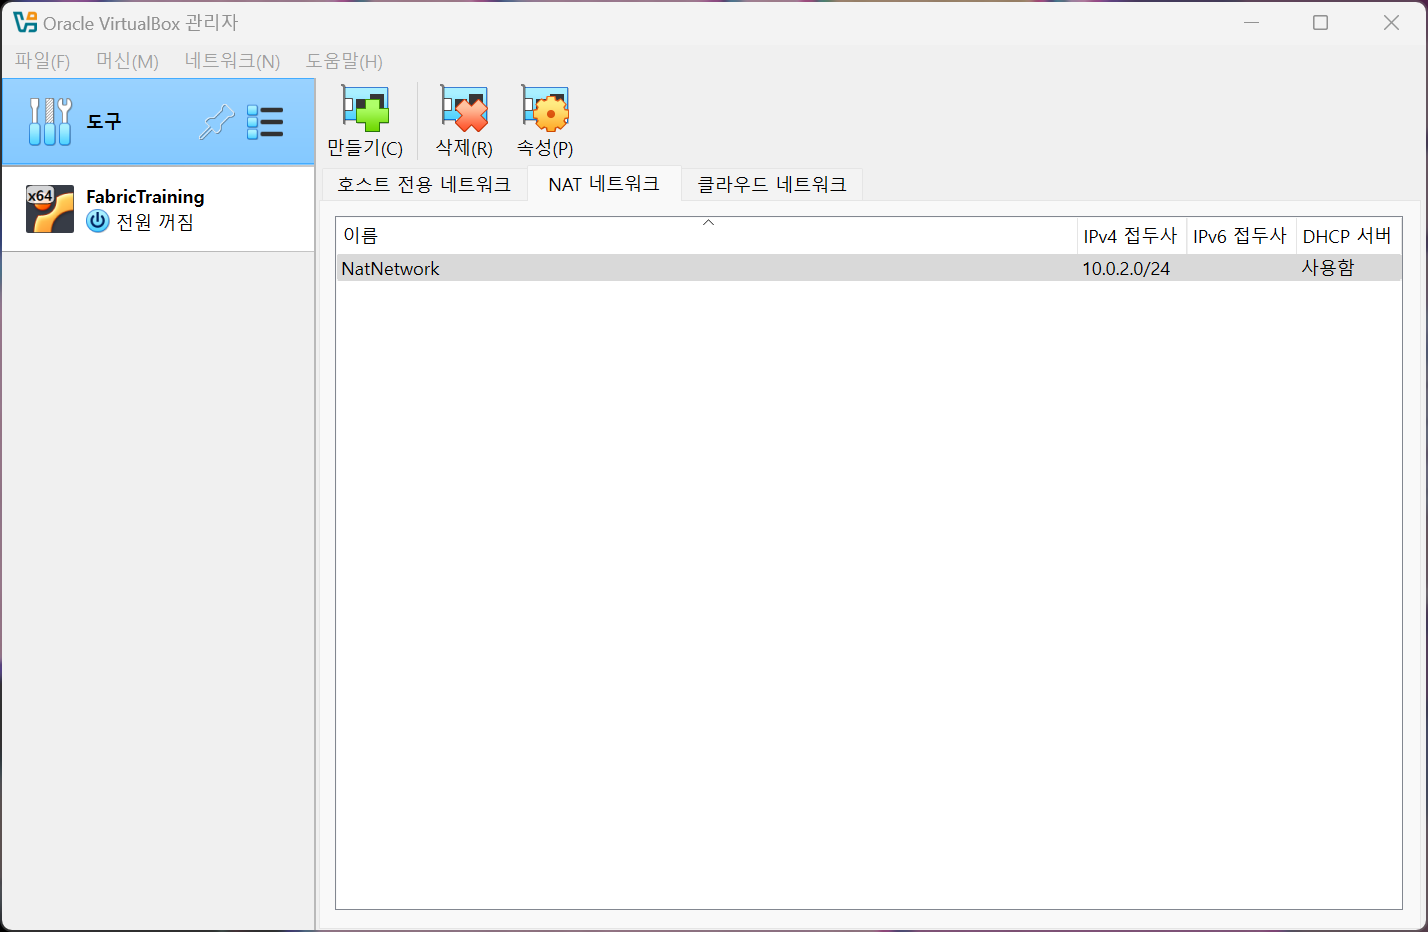Click the IPv6 접두사 column header
1428x932 pixels.
tap(1240, 236)
